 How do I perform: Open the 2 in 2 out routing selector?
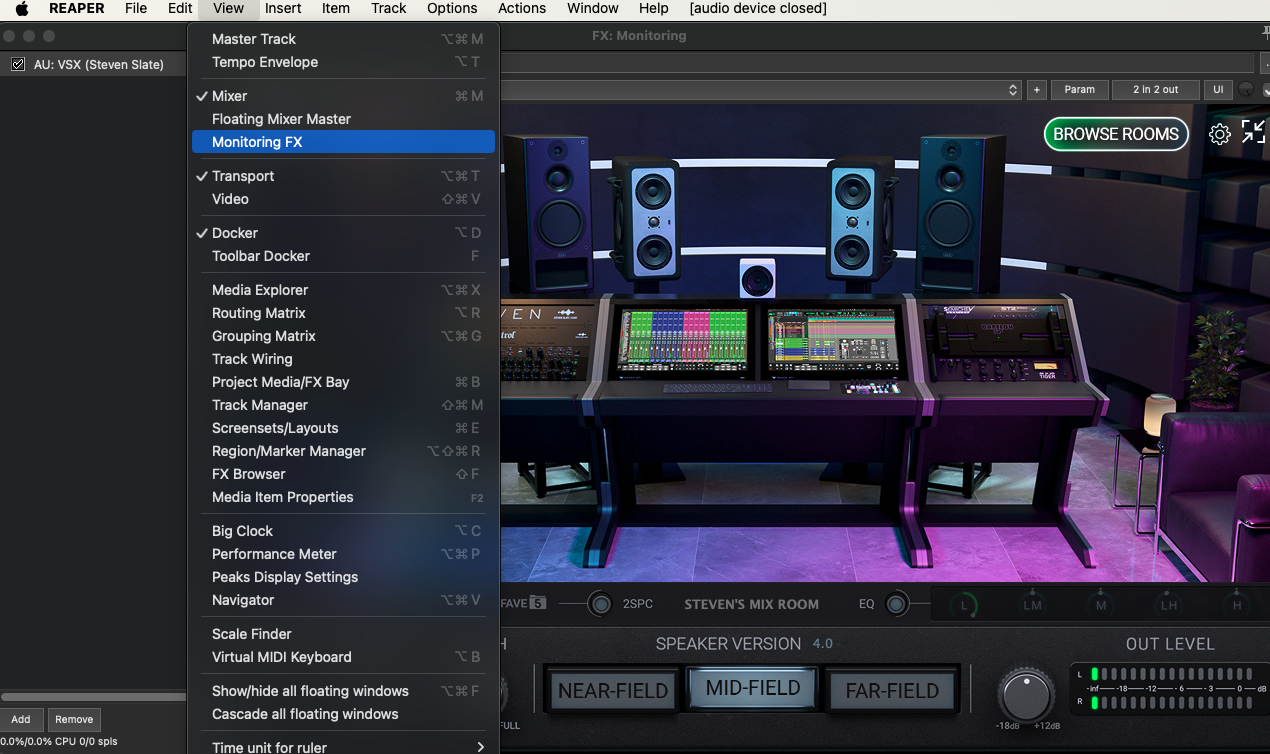tap(1155, 89)
